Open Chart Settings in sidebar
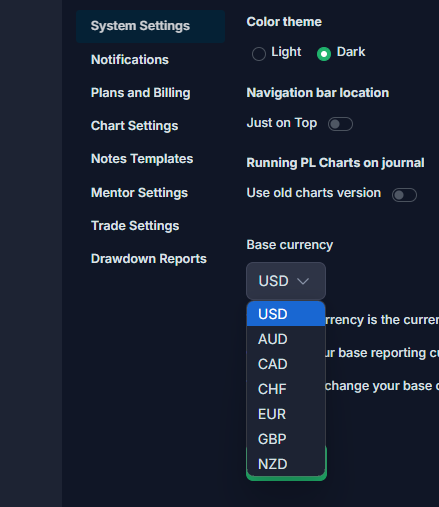The image size is (439, 507). tap(134, 126)
